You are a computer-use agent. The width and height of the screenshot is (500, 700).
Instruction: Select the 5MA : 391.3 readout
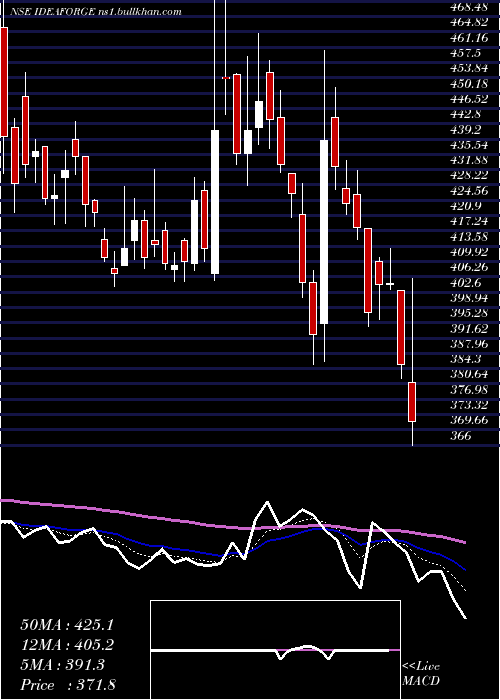[62, 665]
